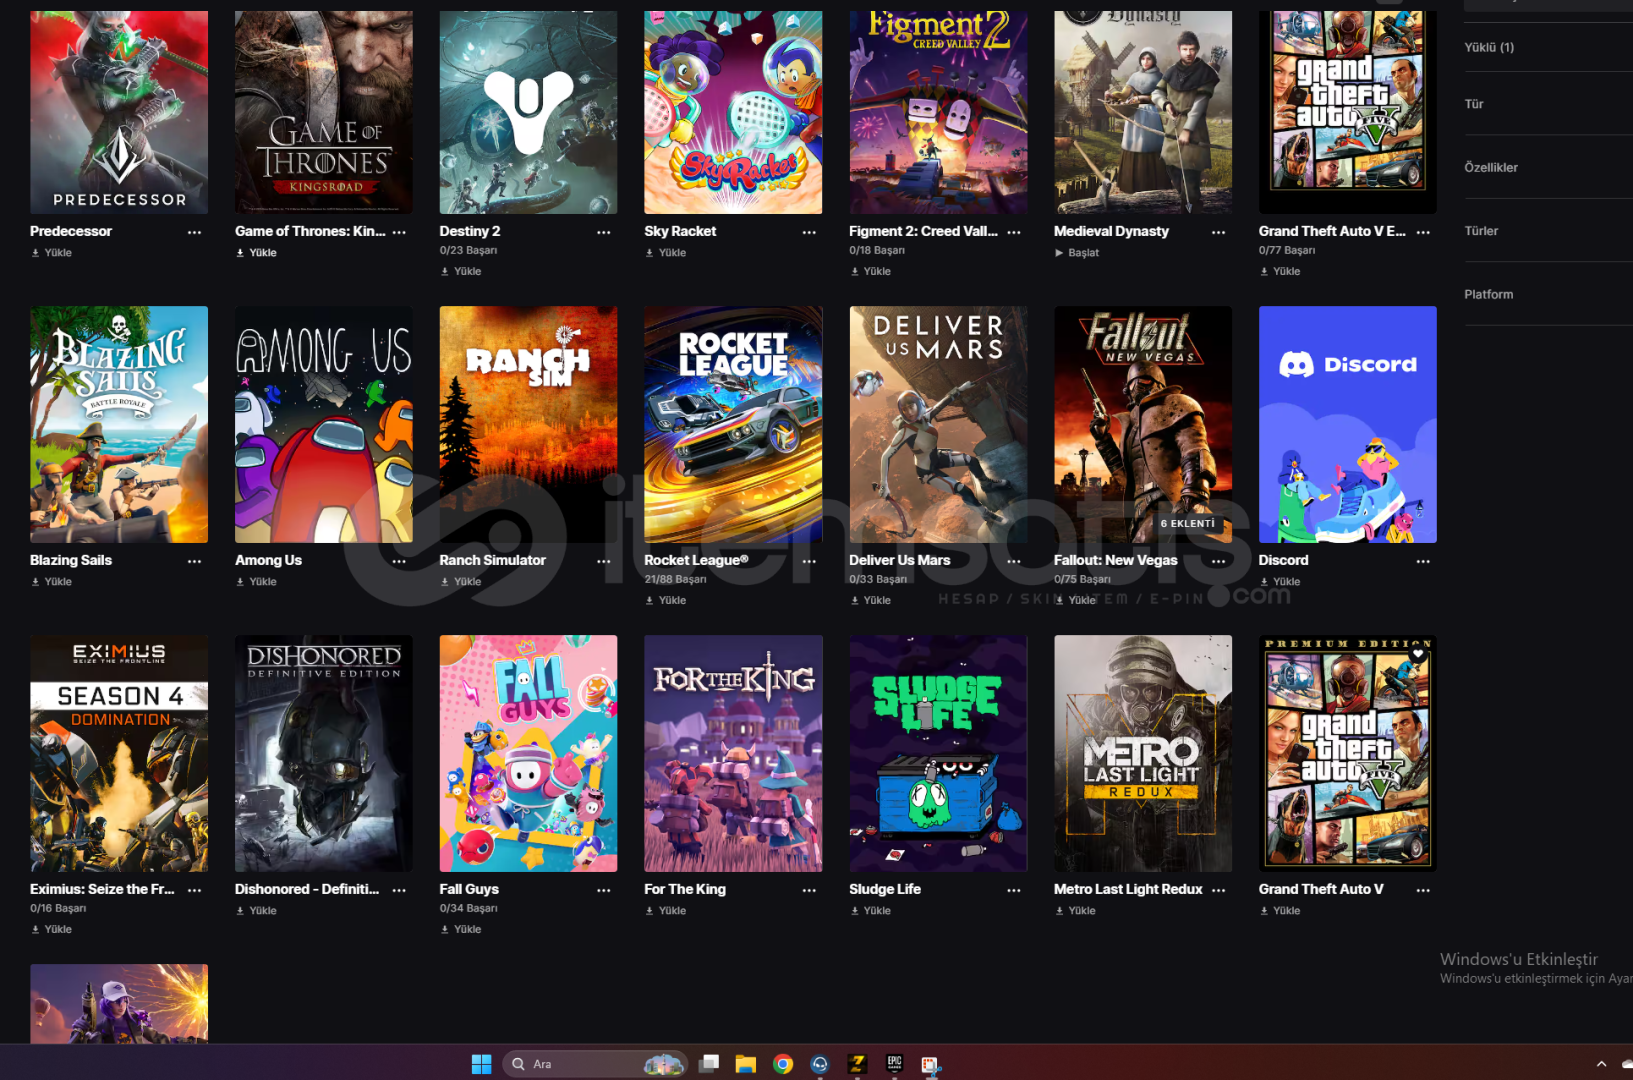Image resolution: width=1633 pixels, height=1080 pixels.
Task: Open the three-dot menu for Eximius
Action: tap(194, 890)
